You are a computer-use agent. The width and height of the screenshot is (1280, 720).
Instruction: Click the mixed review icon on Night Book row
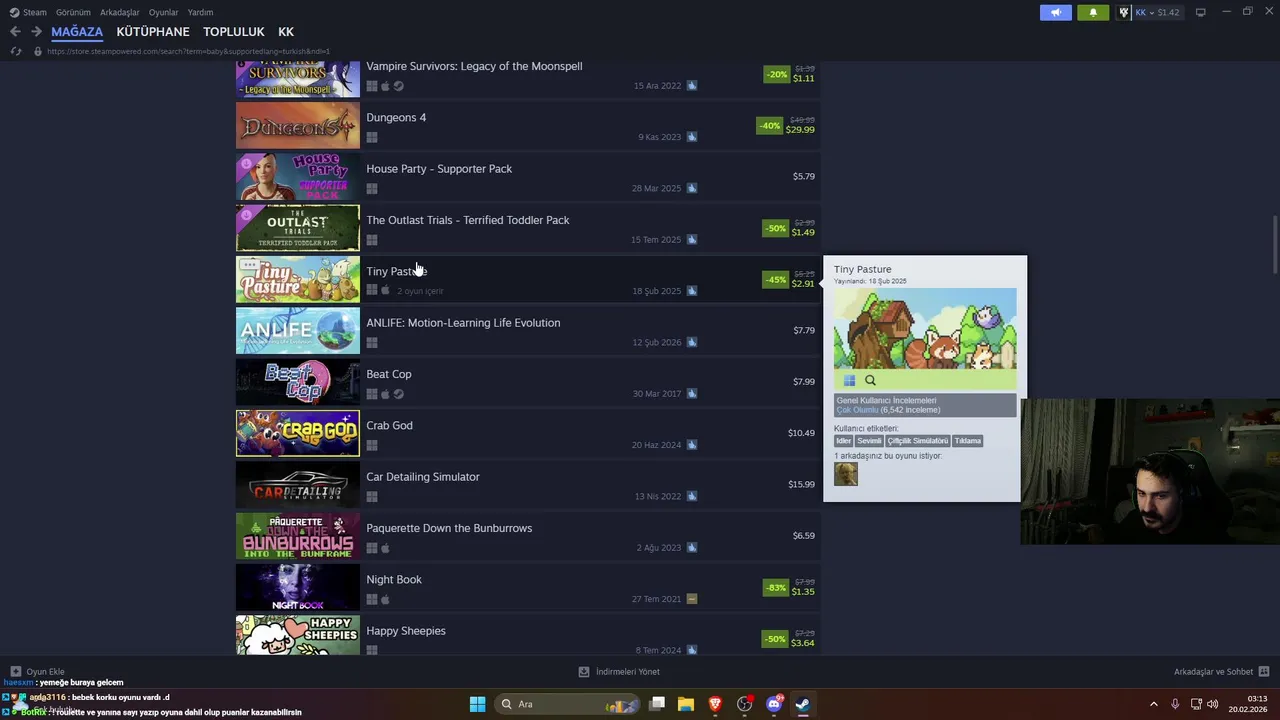click(x=692, y=599)
